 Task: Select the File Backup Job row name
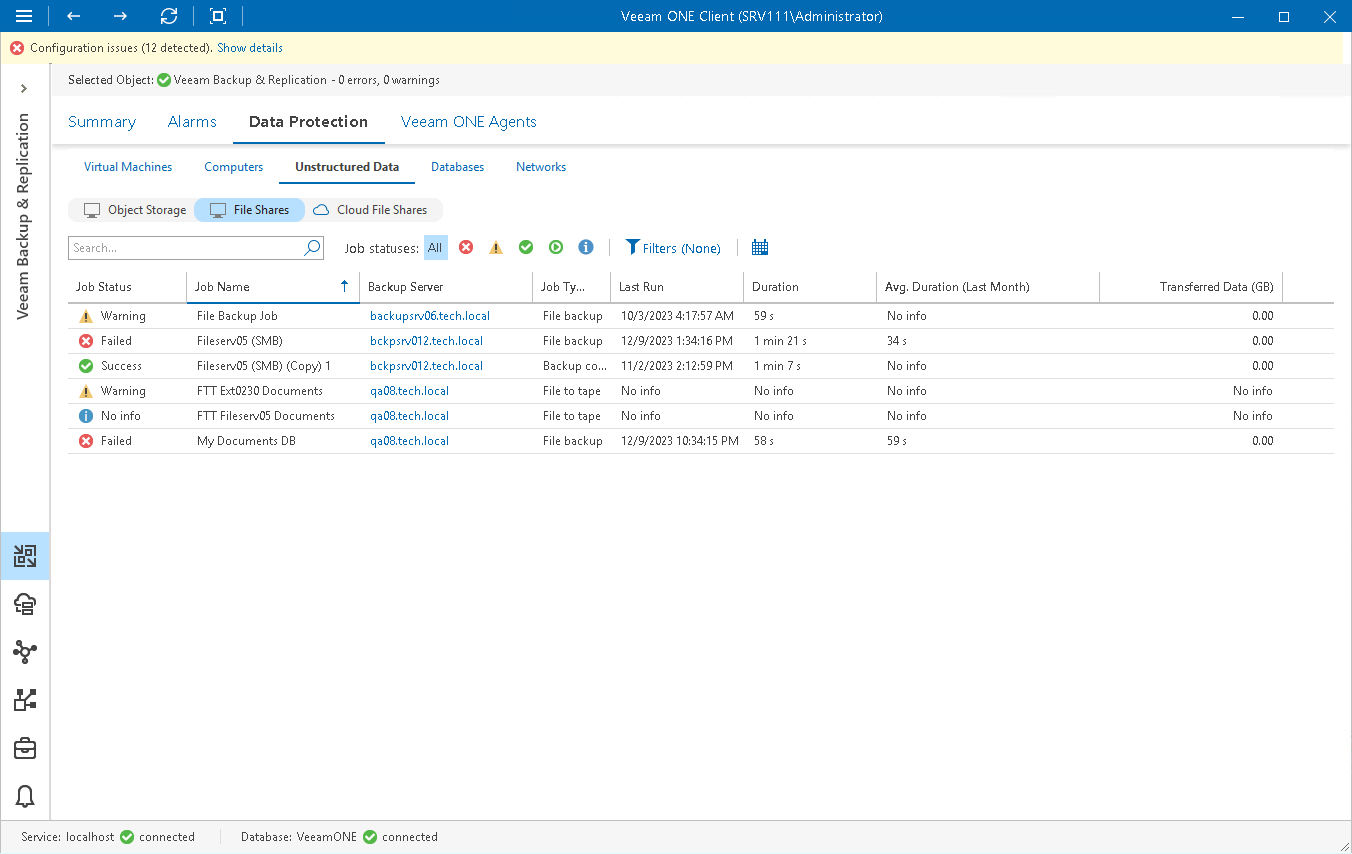point(237,316)
